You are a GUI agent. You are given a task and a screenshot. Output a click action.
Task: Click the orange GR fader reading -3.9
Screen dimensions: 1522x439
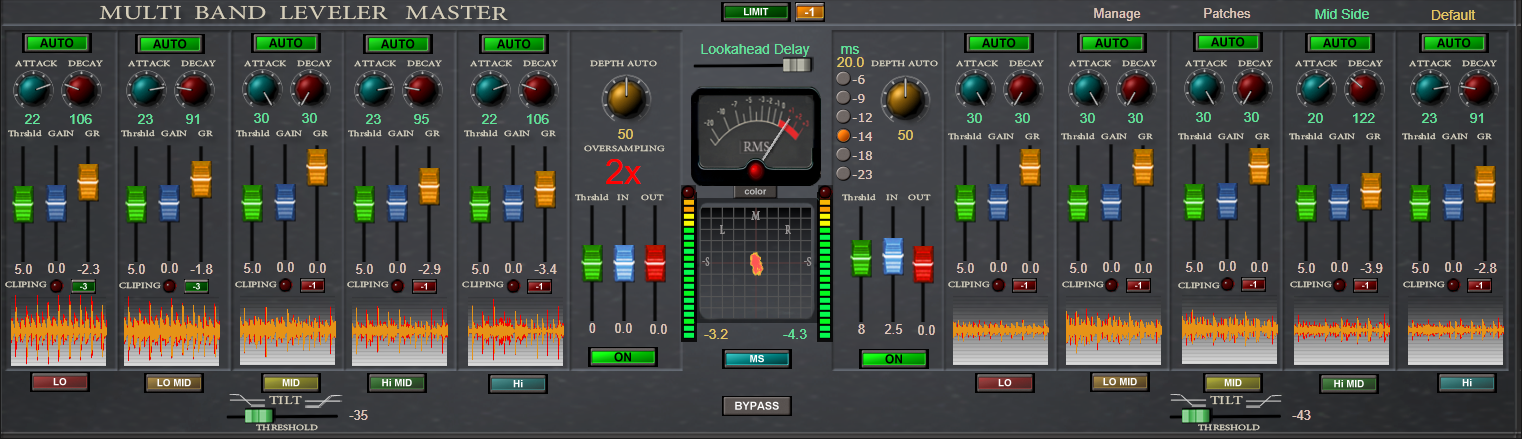1371,192
